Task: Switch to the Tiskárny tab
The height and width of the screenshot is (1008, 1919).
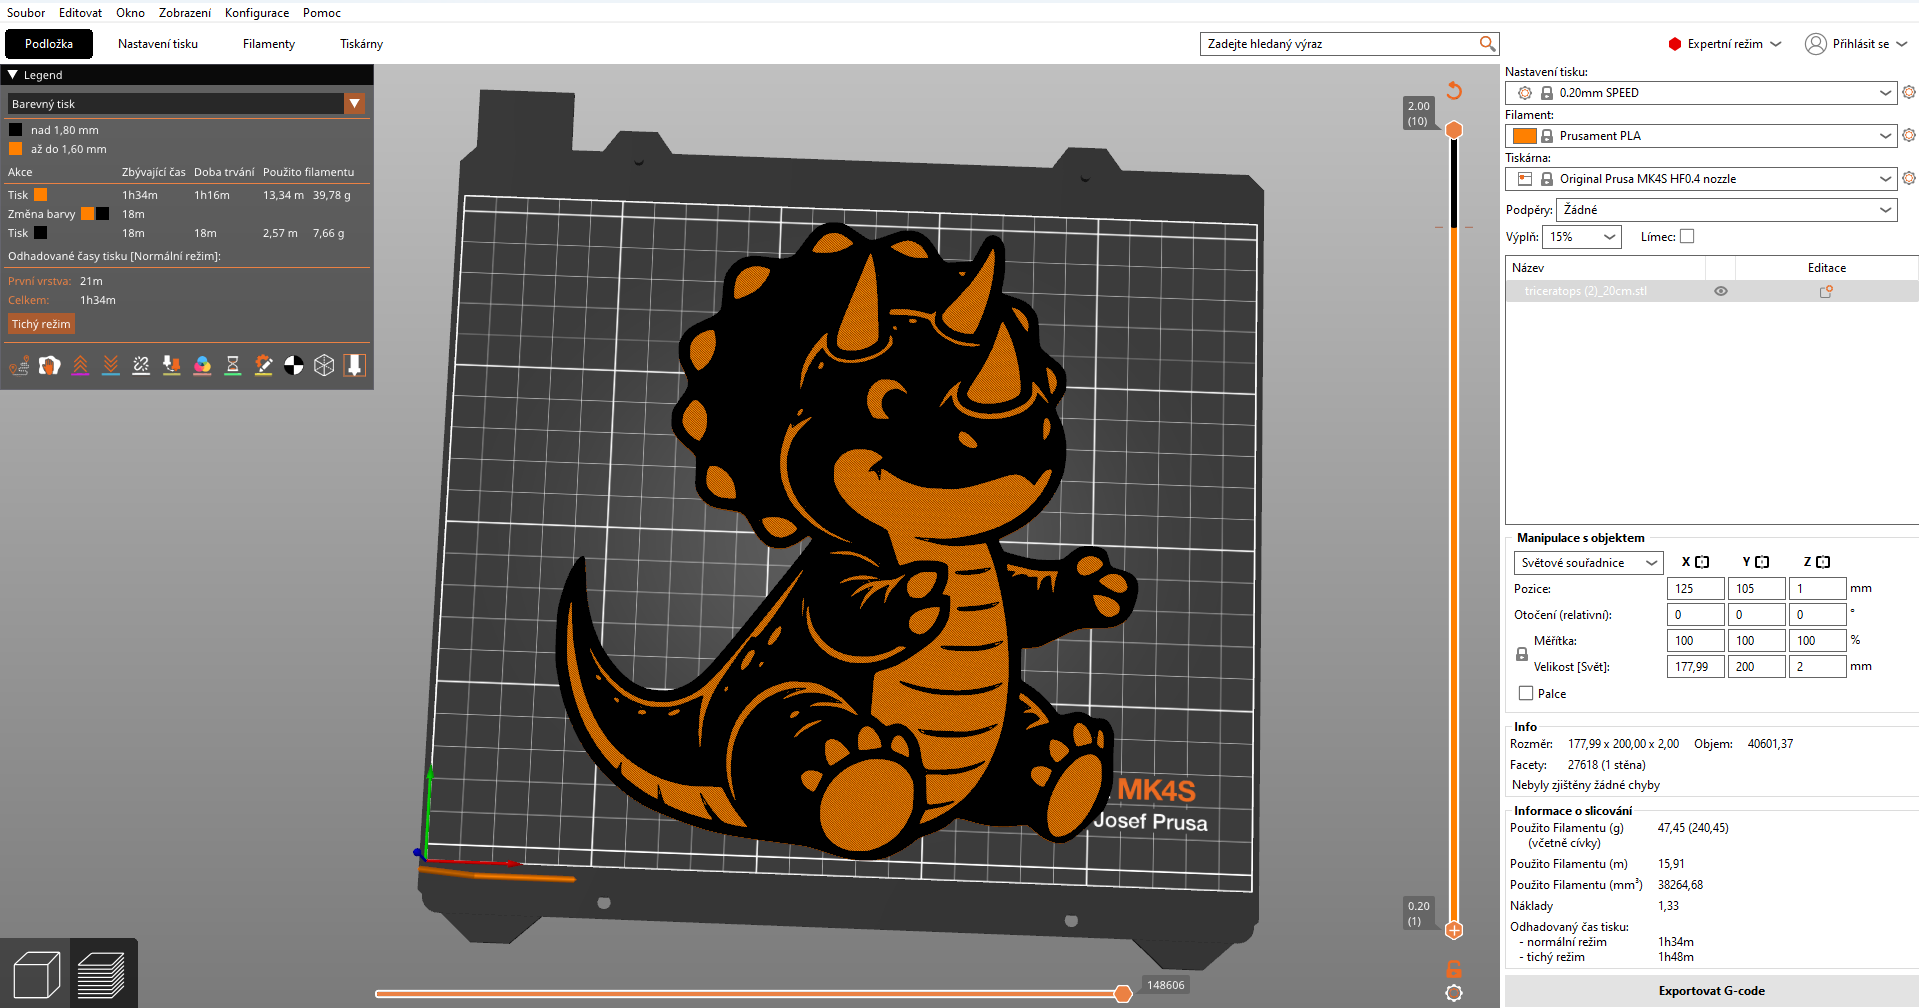Action: click(x=361, y=44)
